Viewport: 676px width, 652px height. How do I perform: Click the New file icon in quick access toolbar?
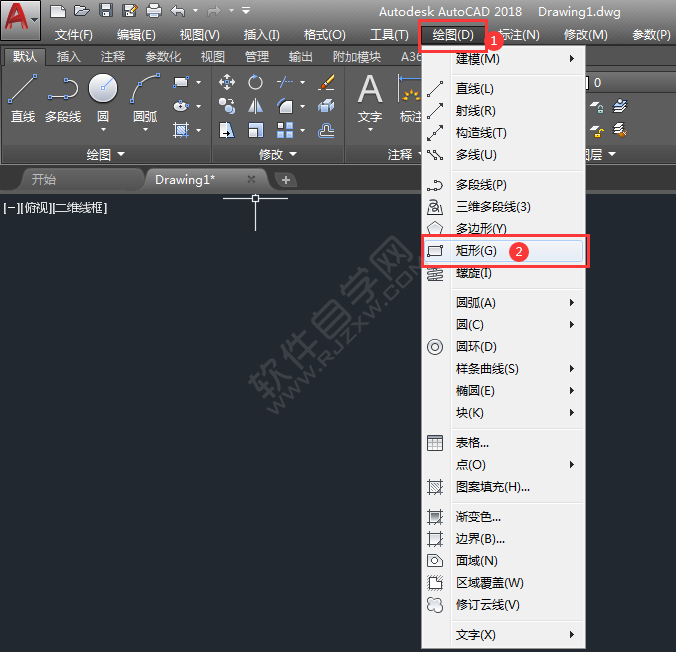tap(58, 10)
